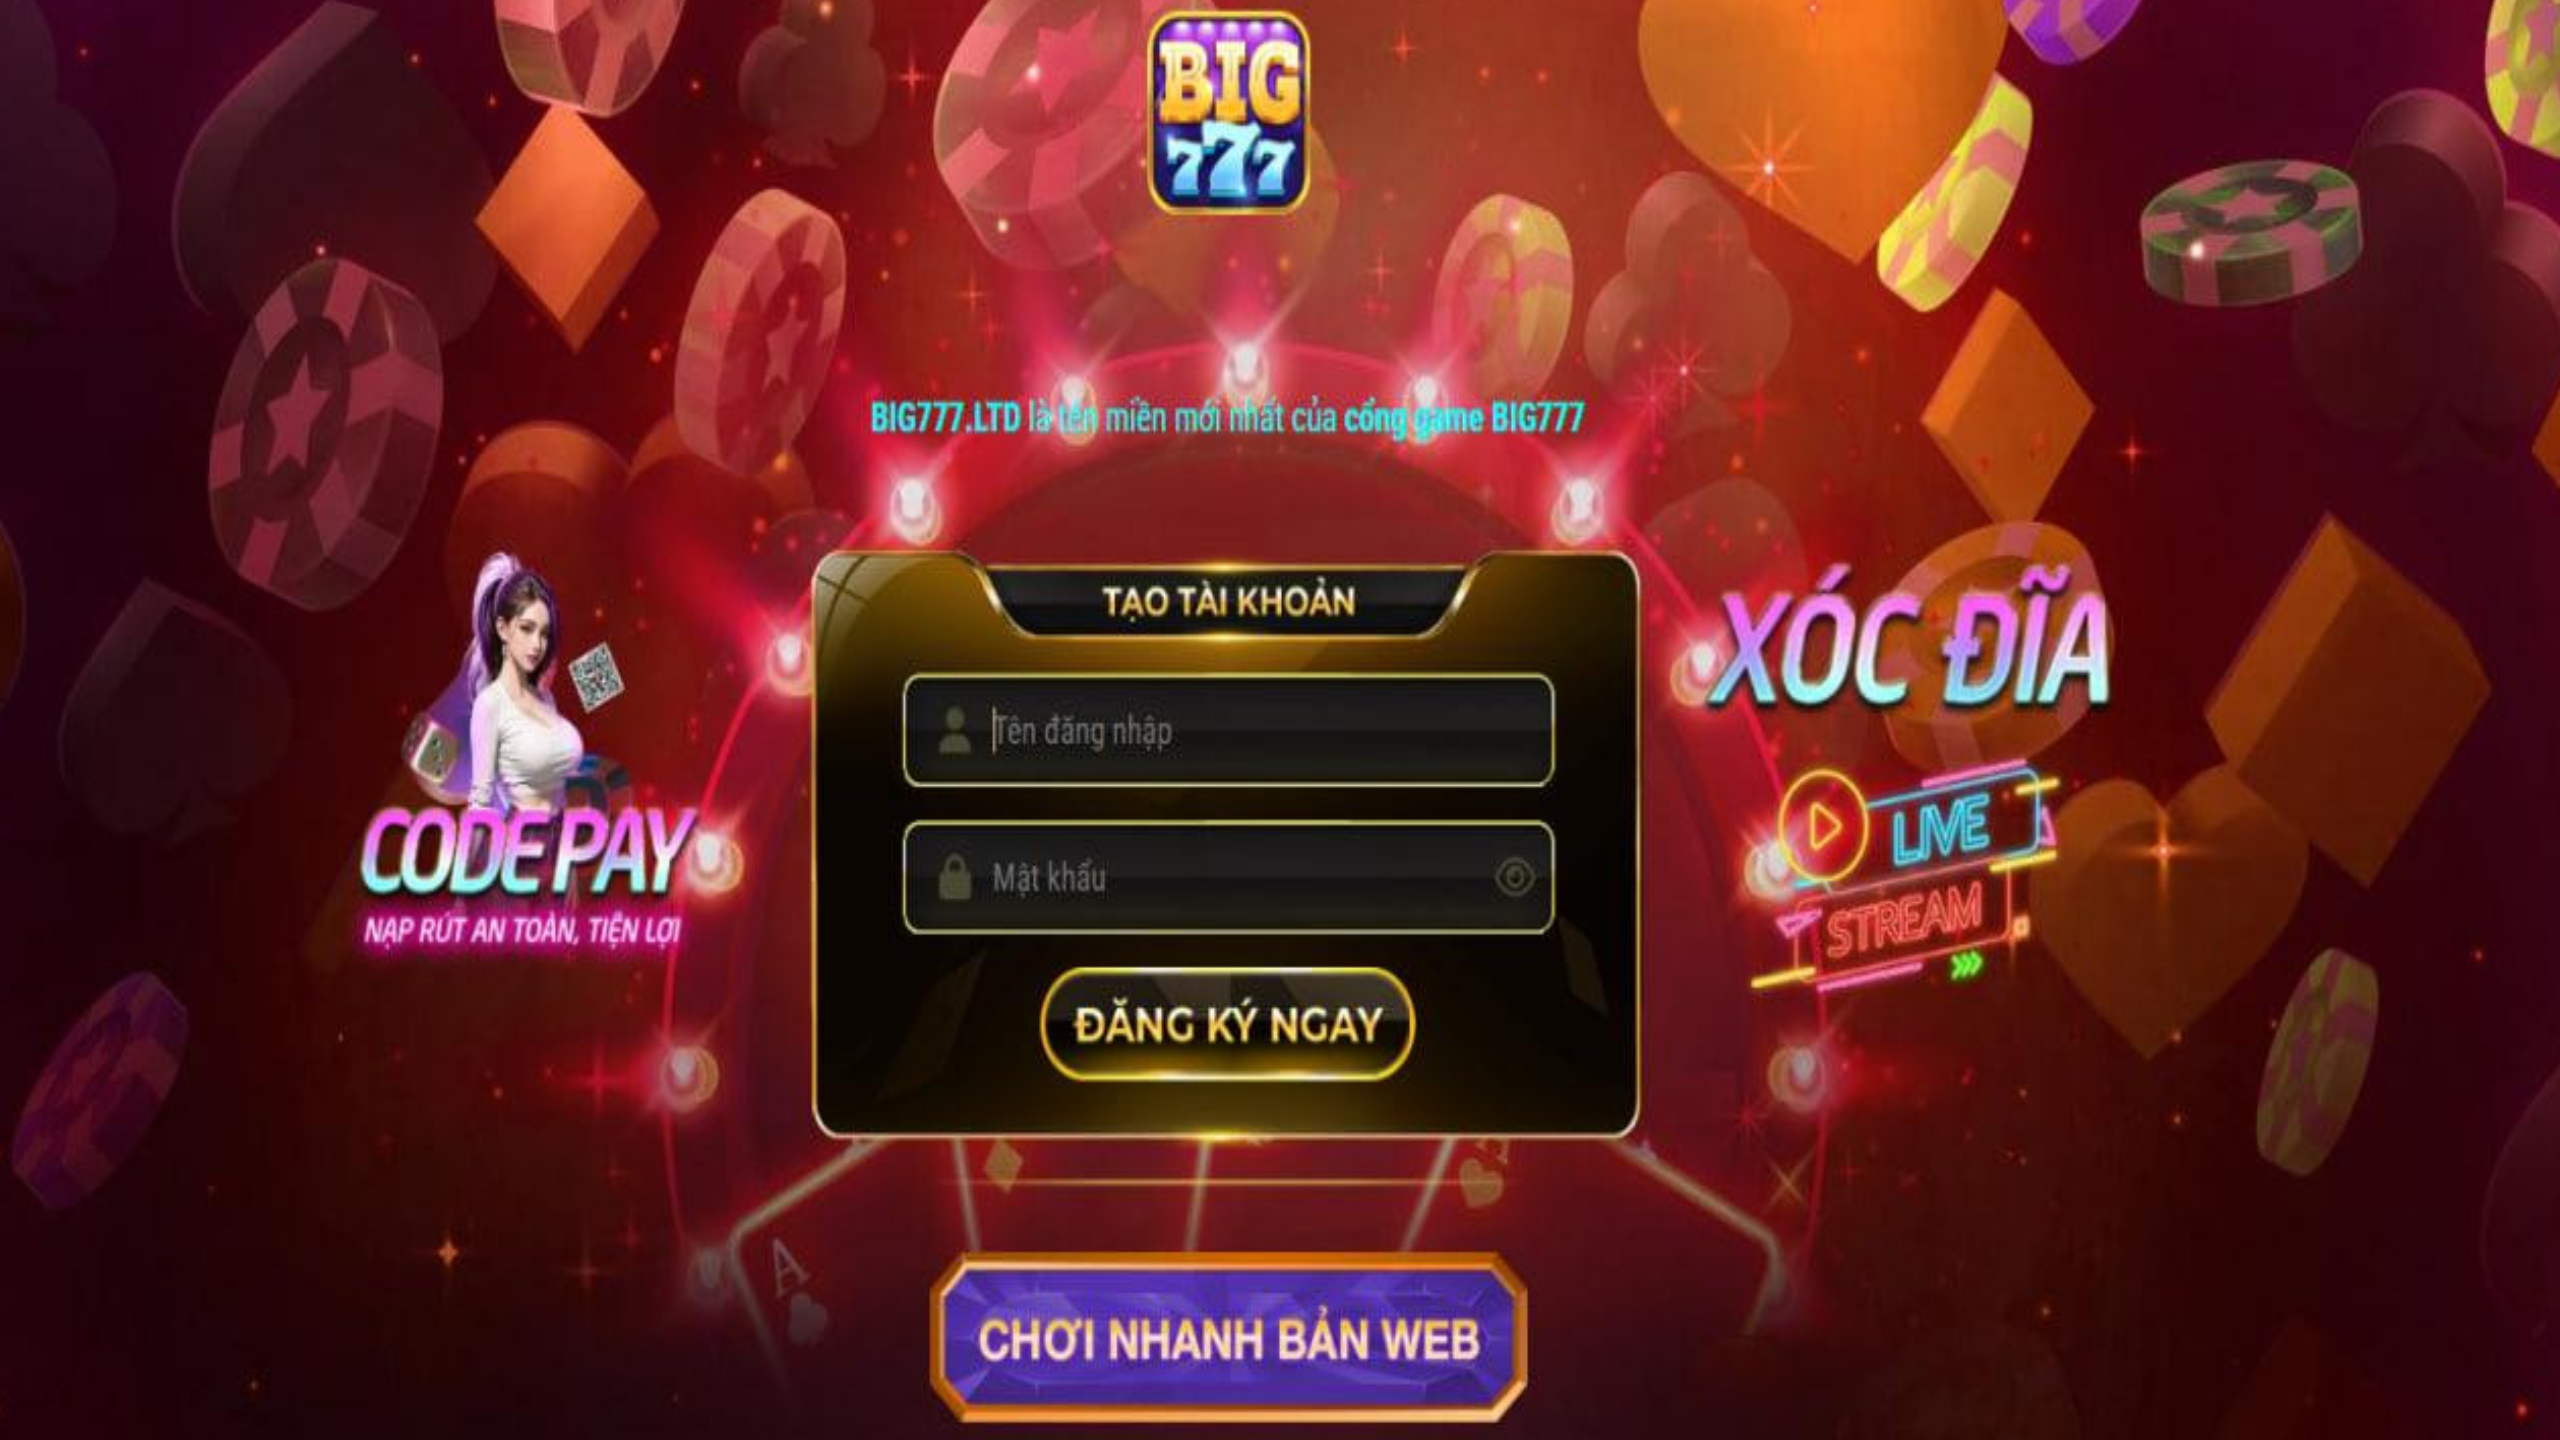Click the CHƠI NHANH BẢN WEB button
The height and width of the screenshot is (1440, 2560).
tap(1228, 1338)
